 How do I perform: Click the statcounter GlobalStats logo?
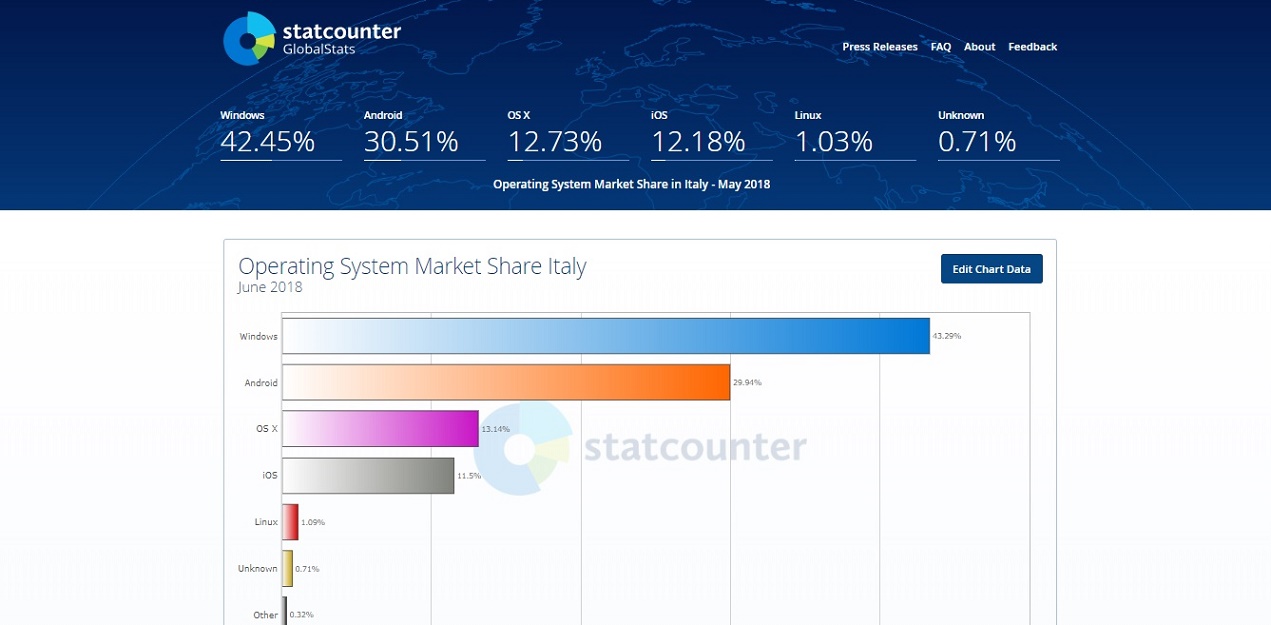(311, 39)
